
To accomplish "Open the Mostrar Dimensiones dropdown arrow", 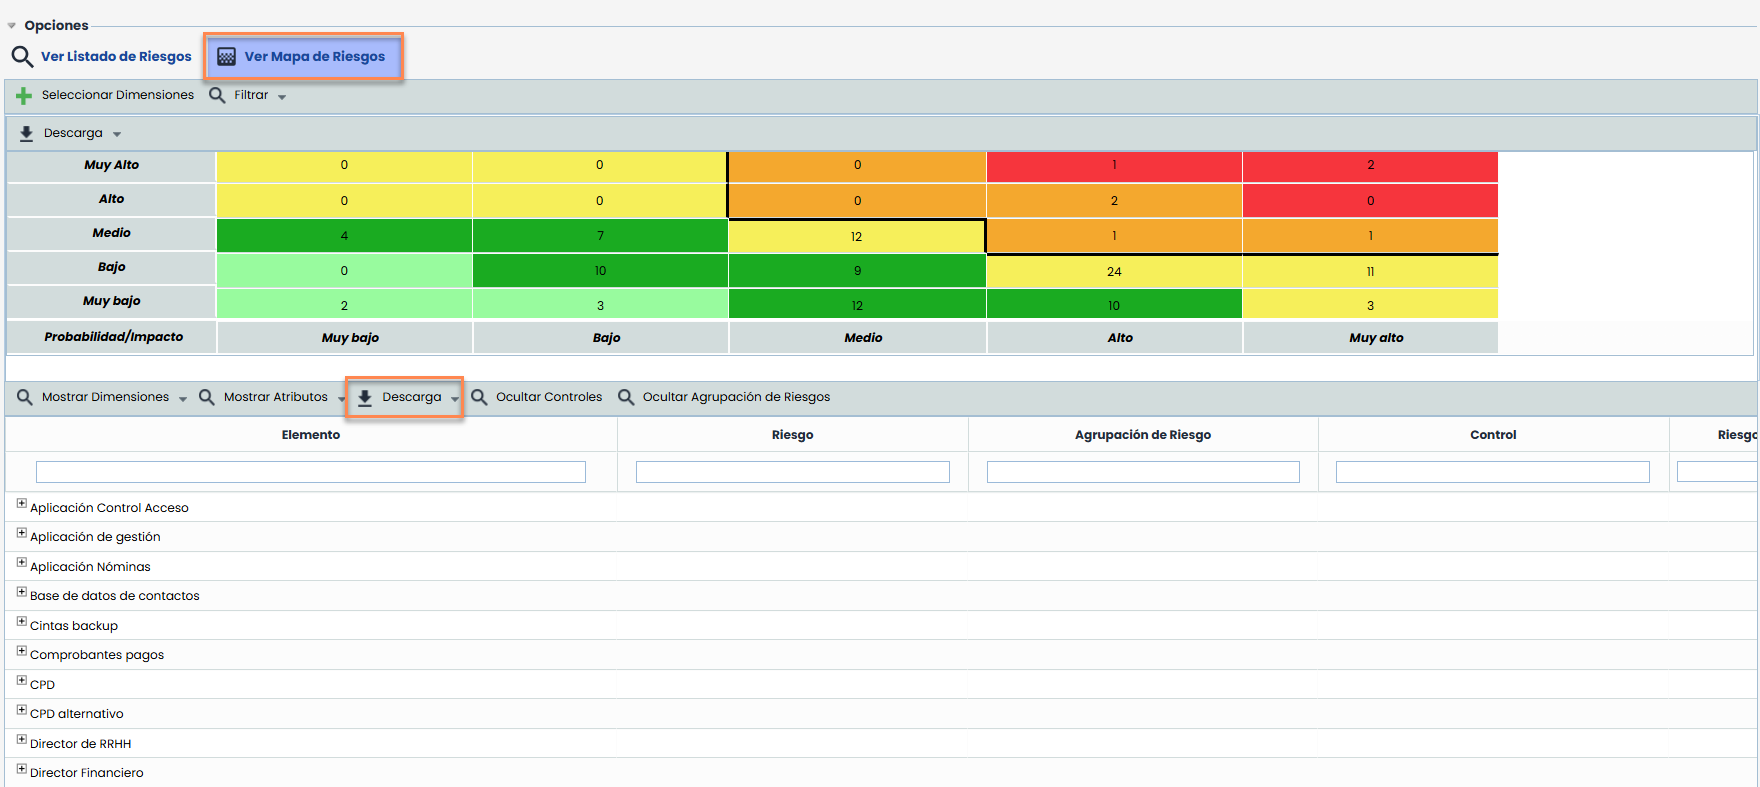I will click(183, 399).
